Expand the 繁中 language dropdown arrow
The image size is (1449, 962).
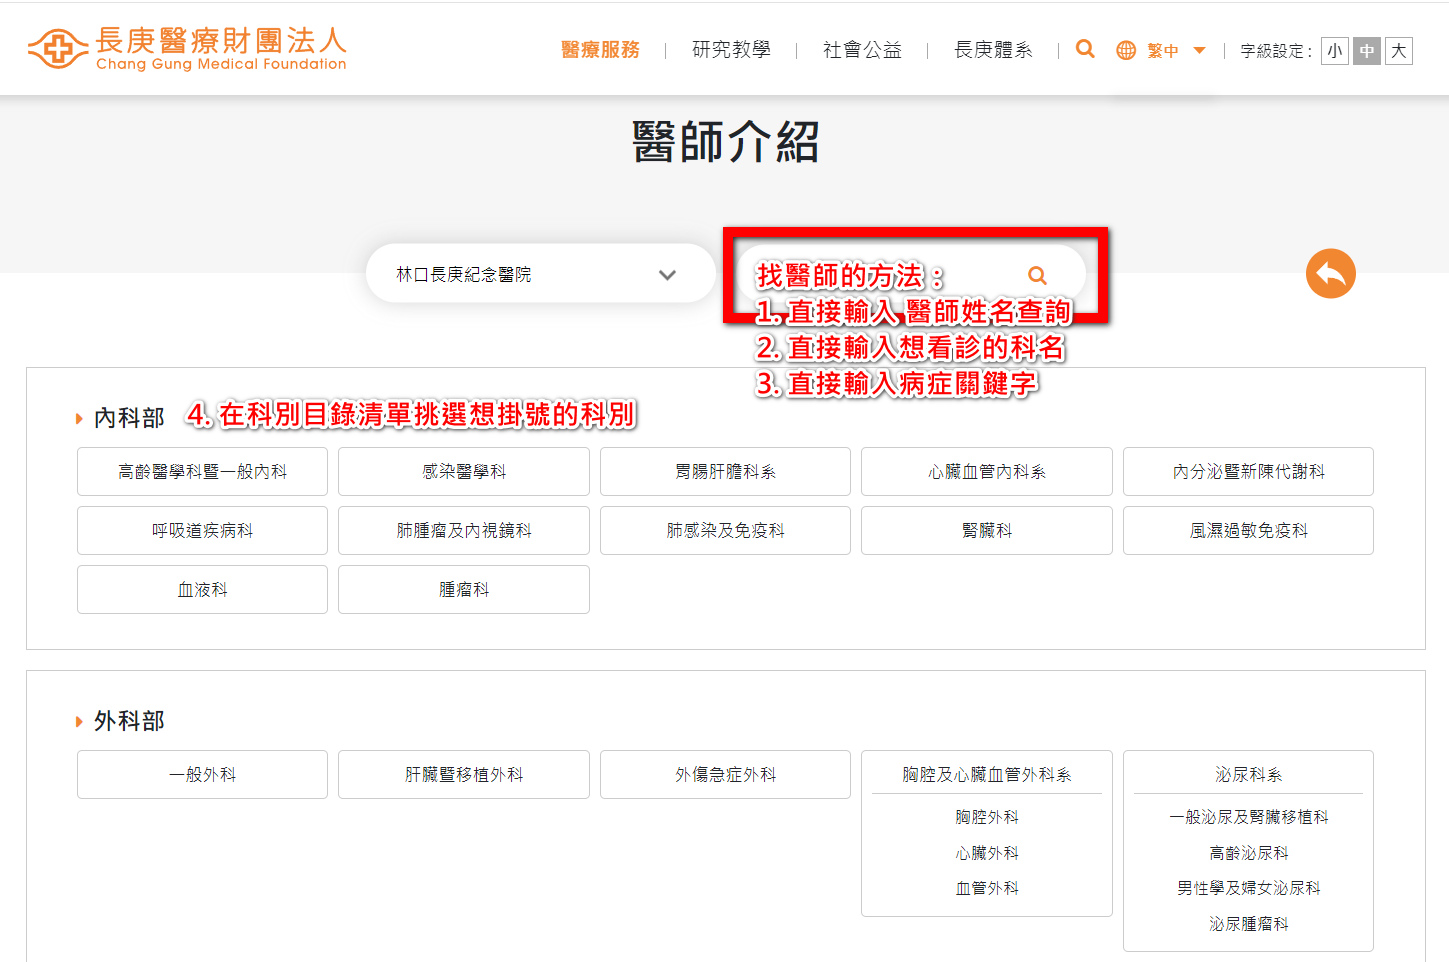[1200, 51]
